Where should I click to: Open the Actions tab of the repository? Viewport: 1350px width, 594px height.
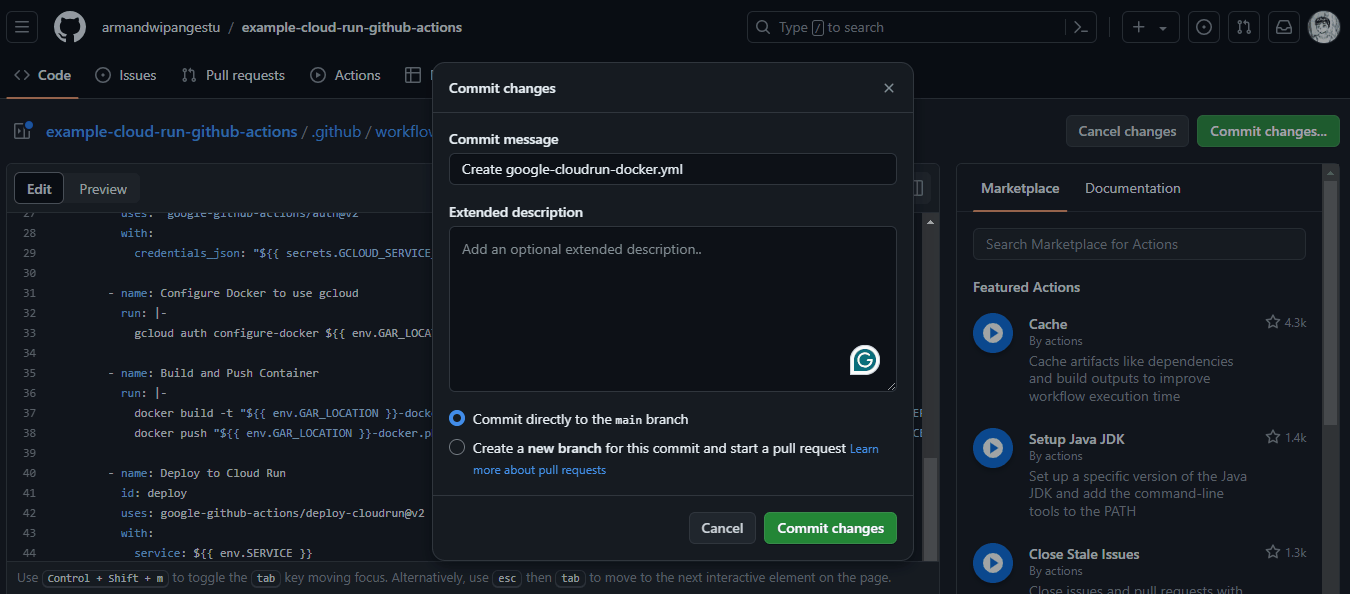click(x=345, y=74)
